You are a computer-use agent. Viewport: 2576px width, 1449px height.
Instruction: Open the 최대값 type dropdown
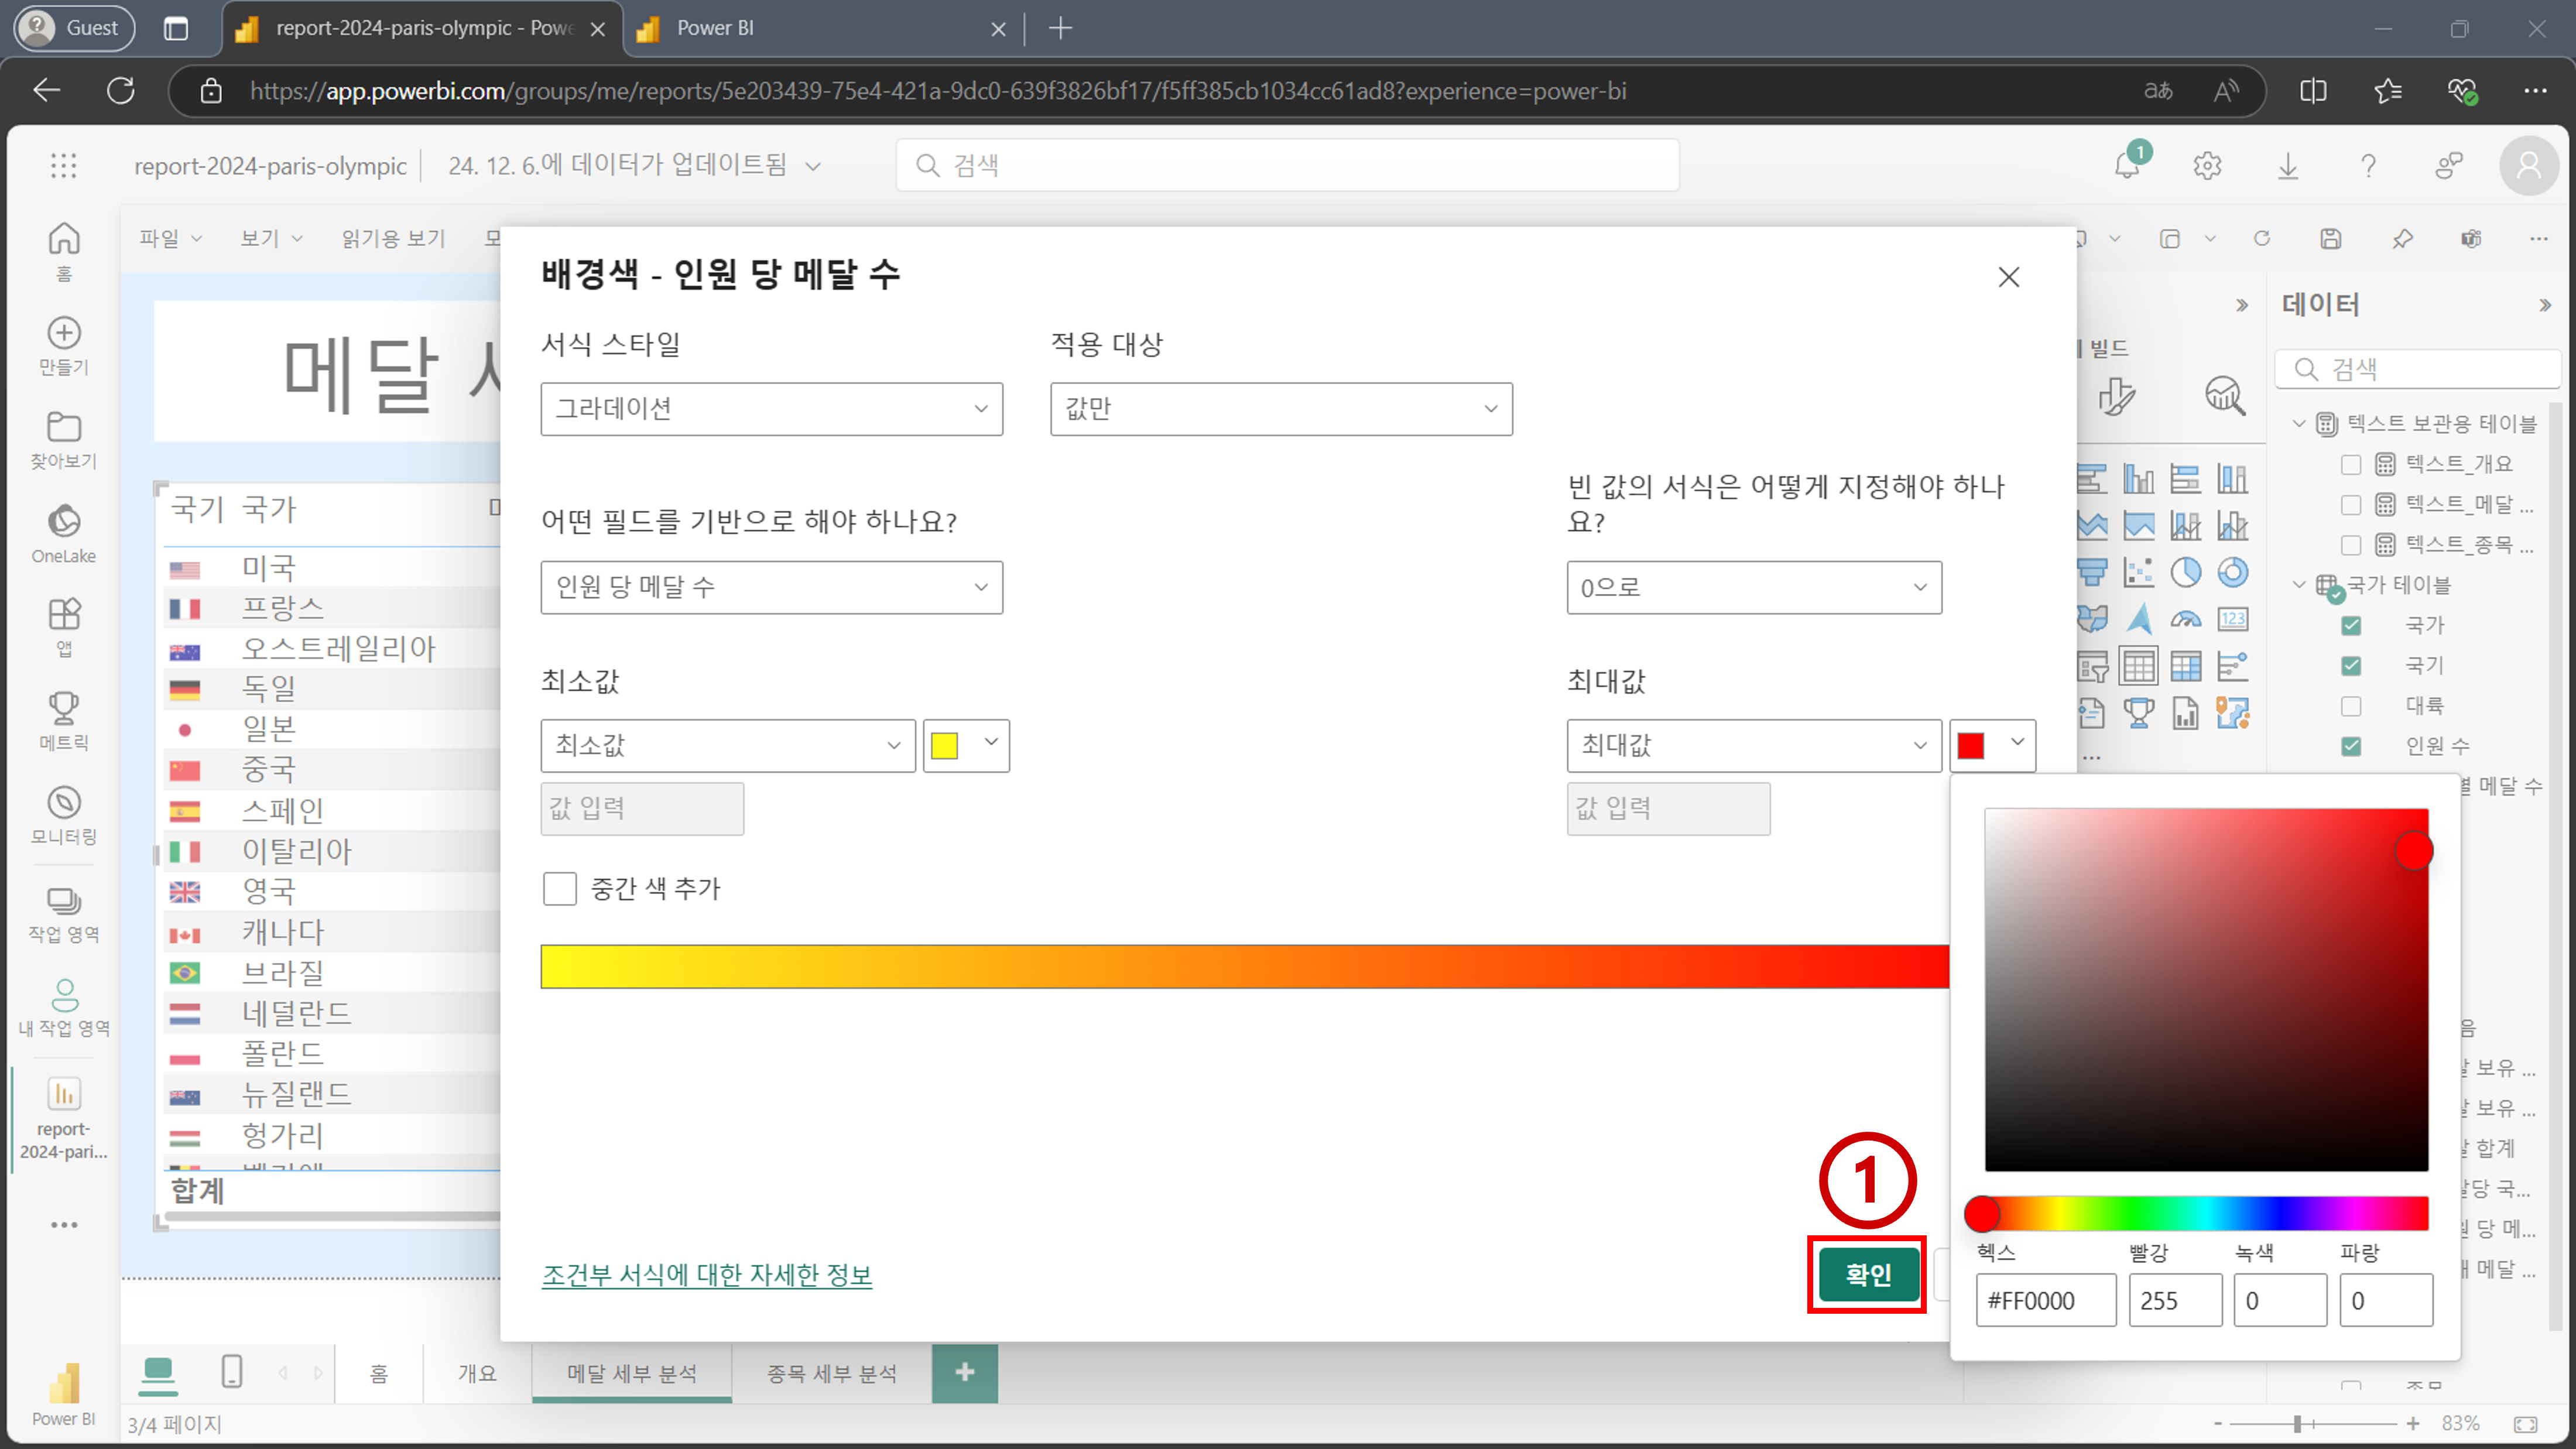click(x=1754, y=745)
